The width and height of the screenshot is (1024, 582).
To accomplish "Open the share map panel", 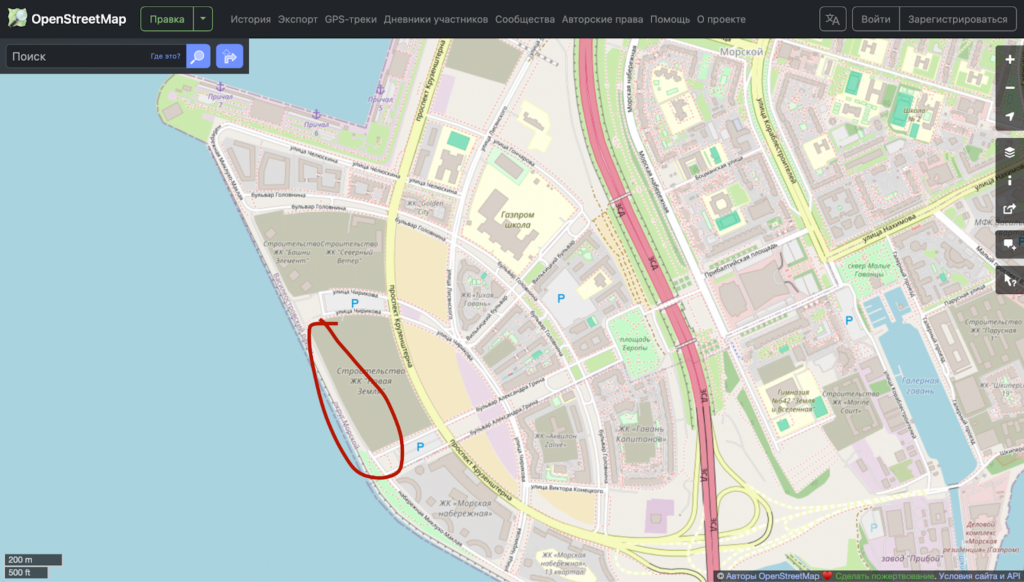I will tap(1009, 210).
